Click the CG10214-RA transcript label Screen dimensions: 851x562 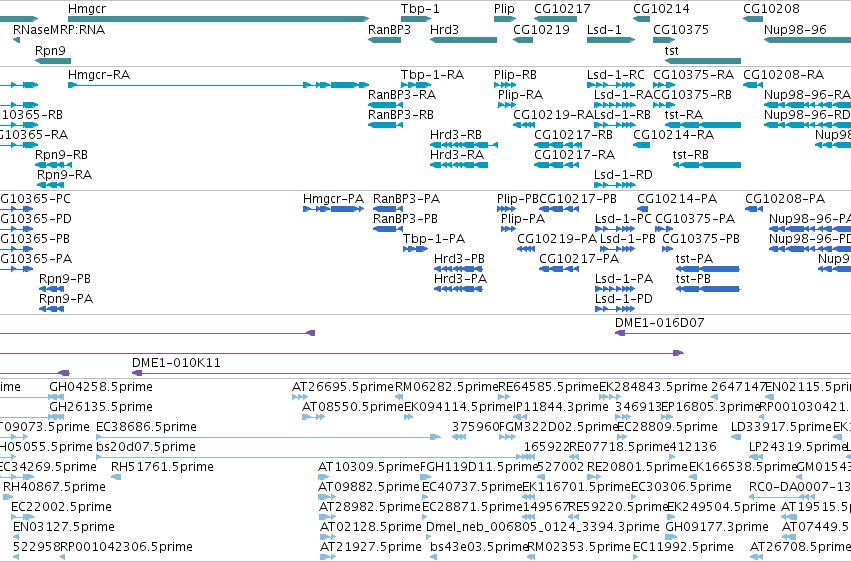coord(673,135)
